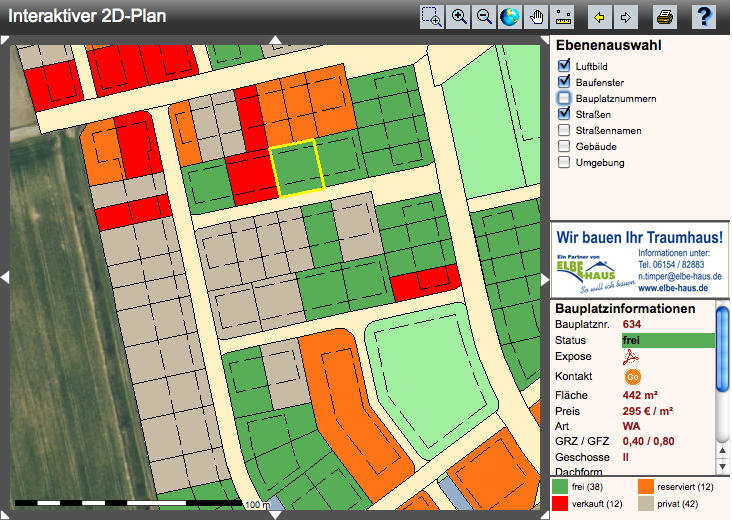Image resolution: width=732 pixels, height=520 pixels.
Task: Click the green frei legend swatch
Action: tap(560, 487)
